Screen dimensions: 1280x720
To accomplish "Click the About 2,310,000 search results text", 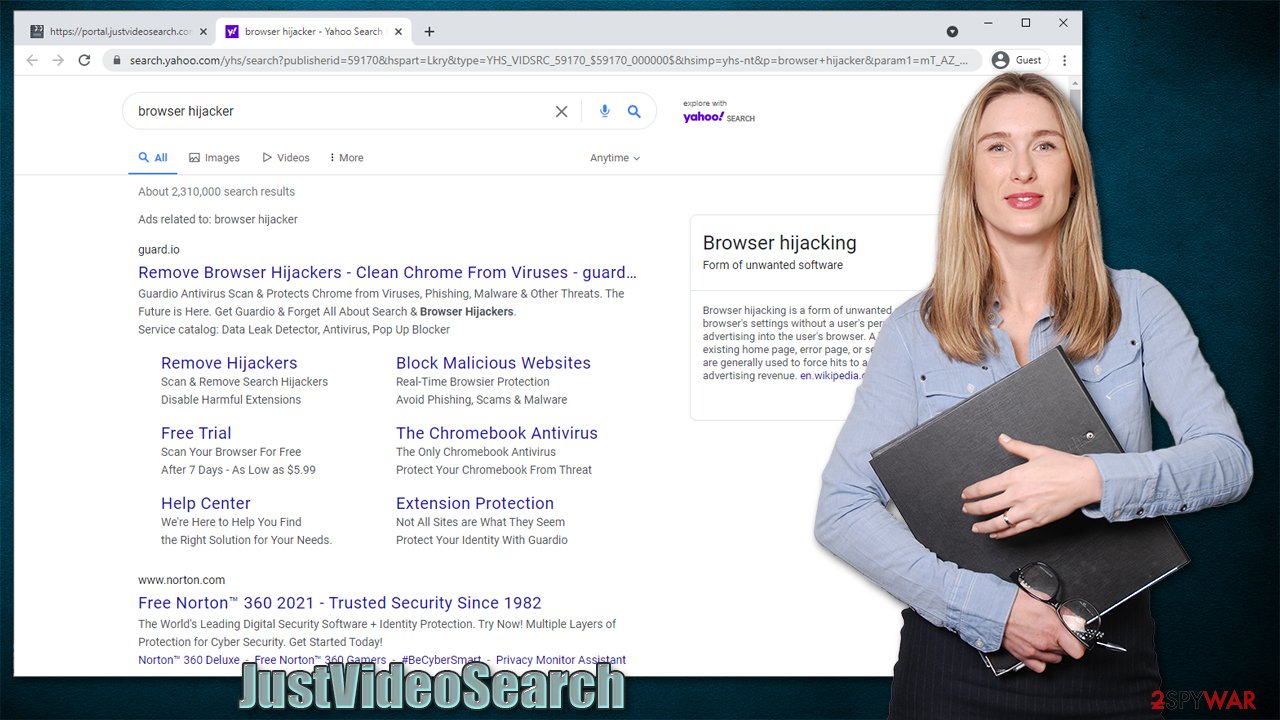I will pyautogui.click(x=217, y=192).
